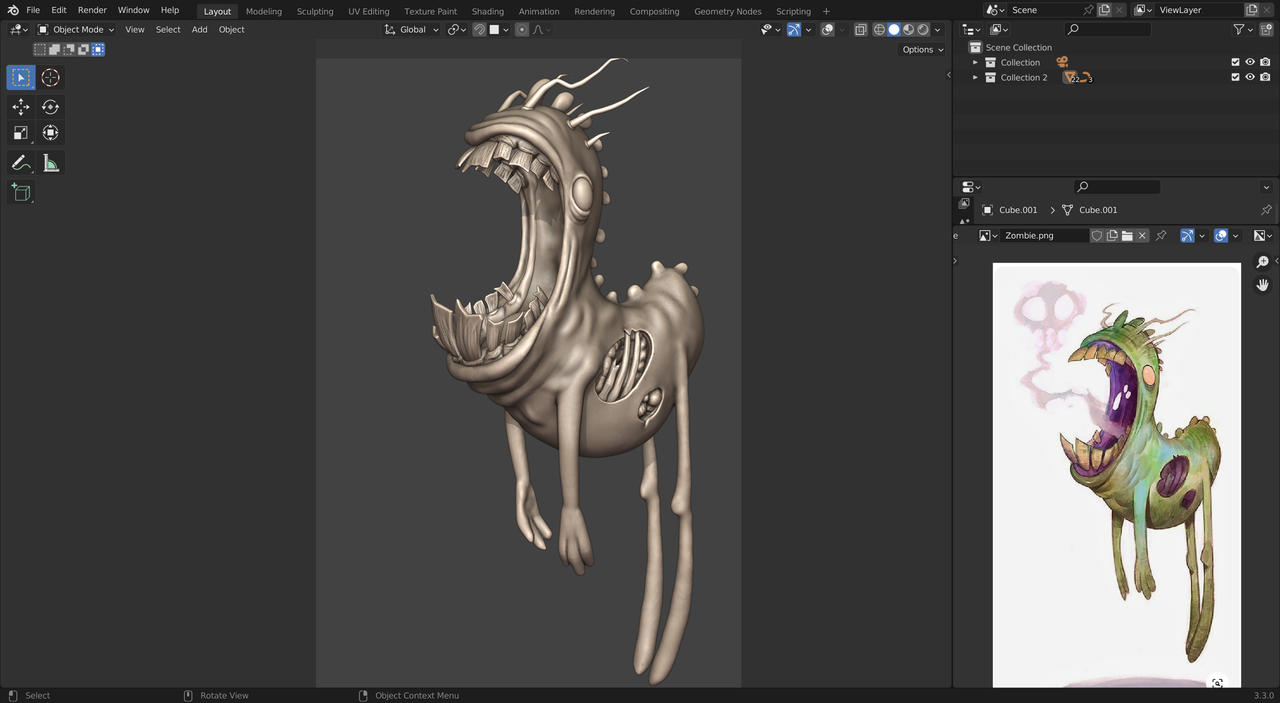The height and width of the screenshot is (703, 1280).
Task: Click the Add menu in viewport header
Action: coord(199,30)
